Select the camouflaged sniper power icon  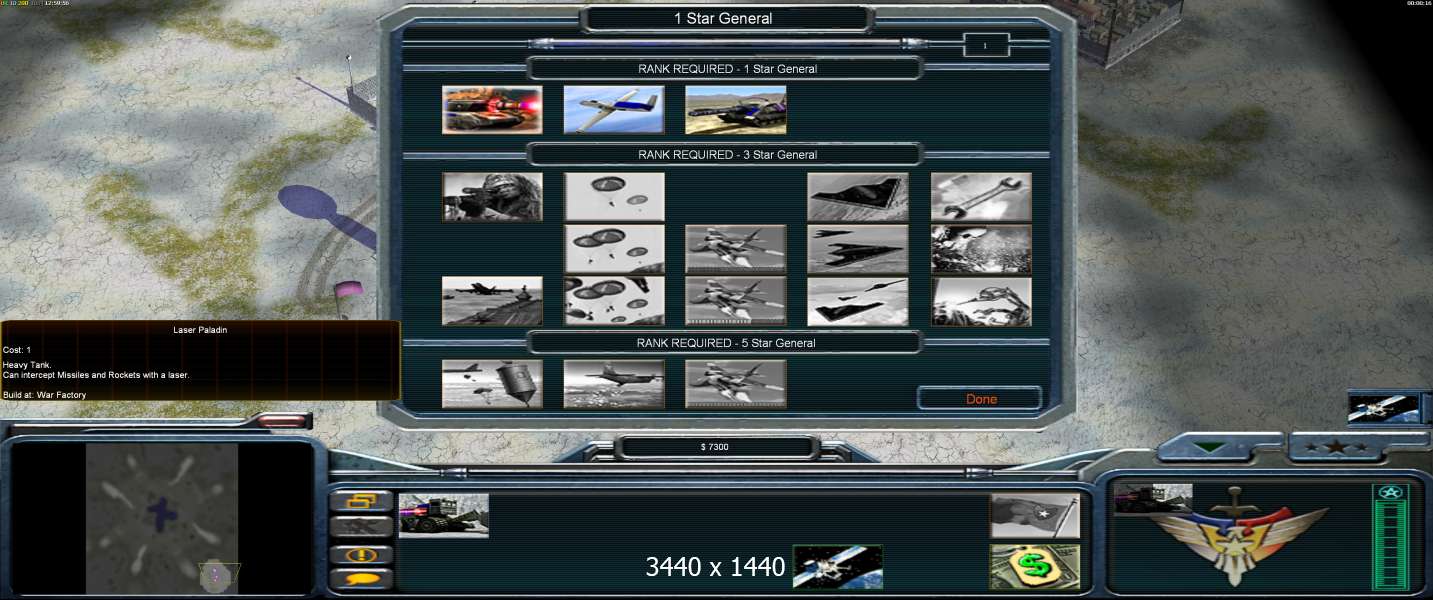tap(492, 197)
